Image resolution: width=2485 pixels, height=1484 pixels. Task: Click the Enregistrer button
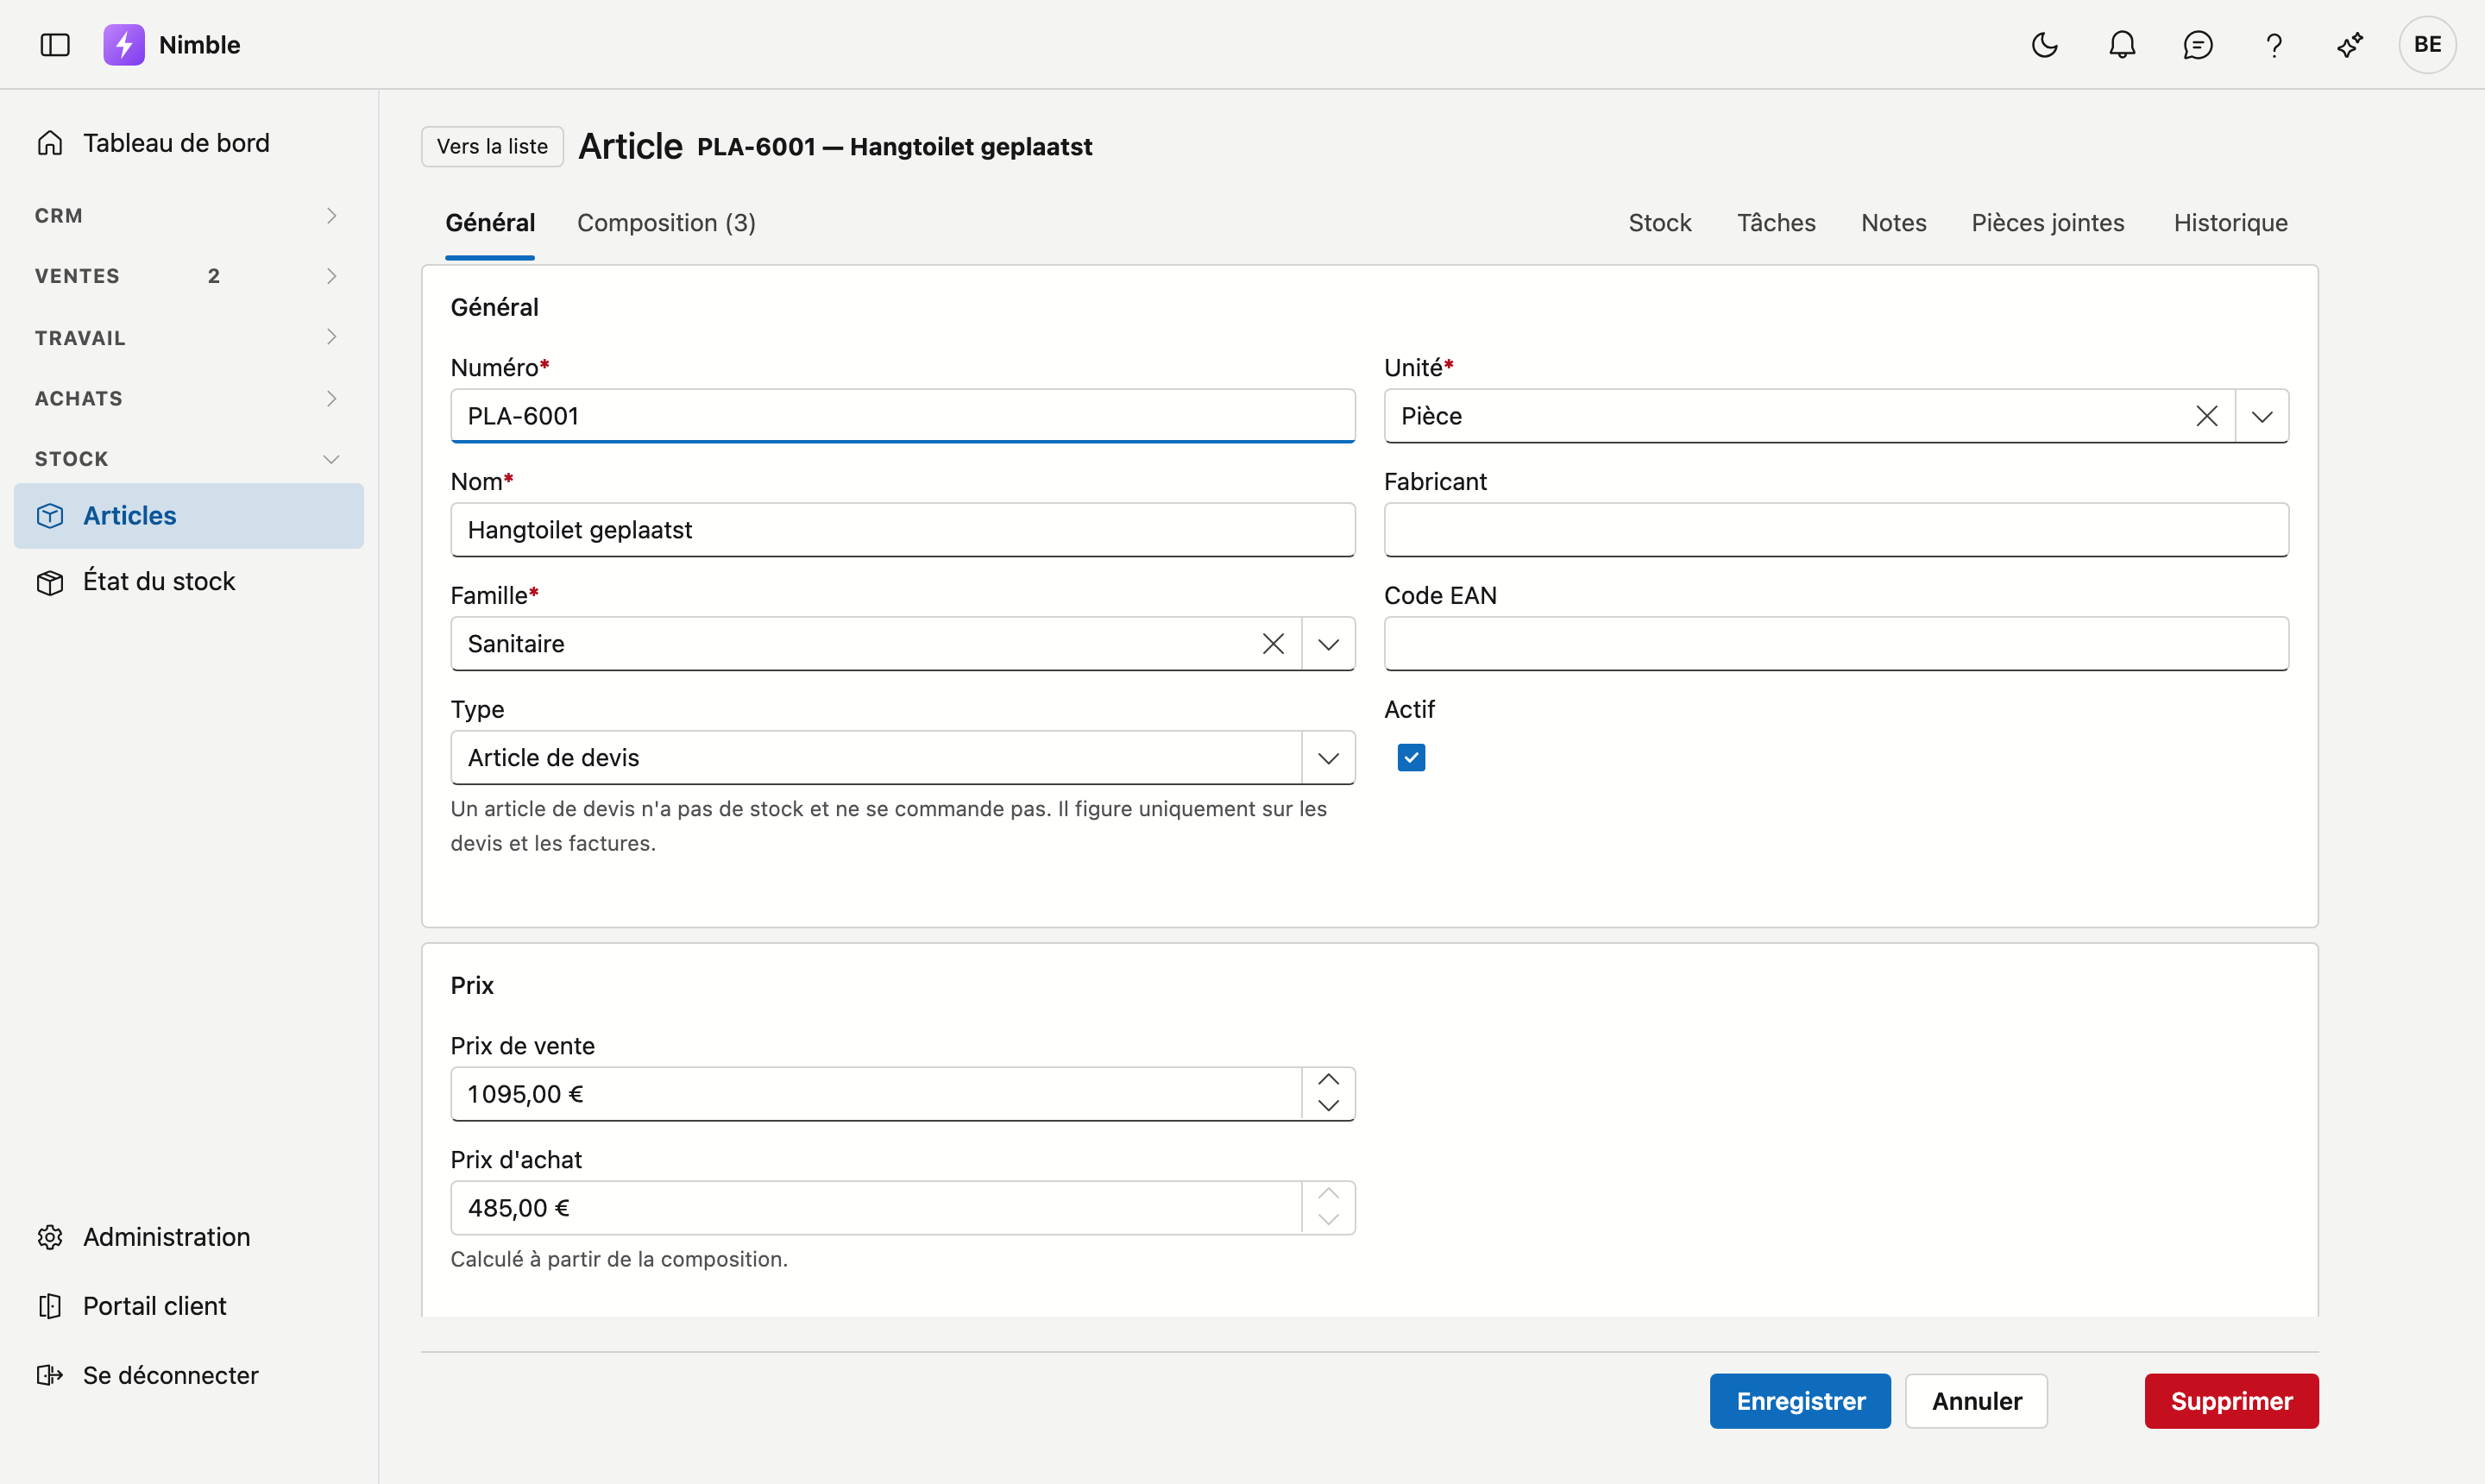coord(1800,1401)
